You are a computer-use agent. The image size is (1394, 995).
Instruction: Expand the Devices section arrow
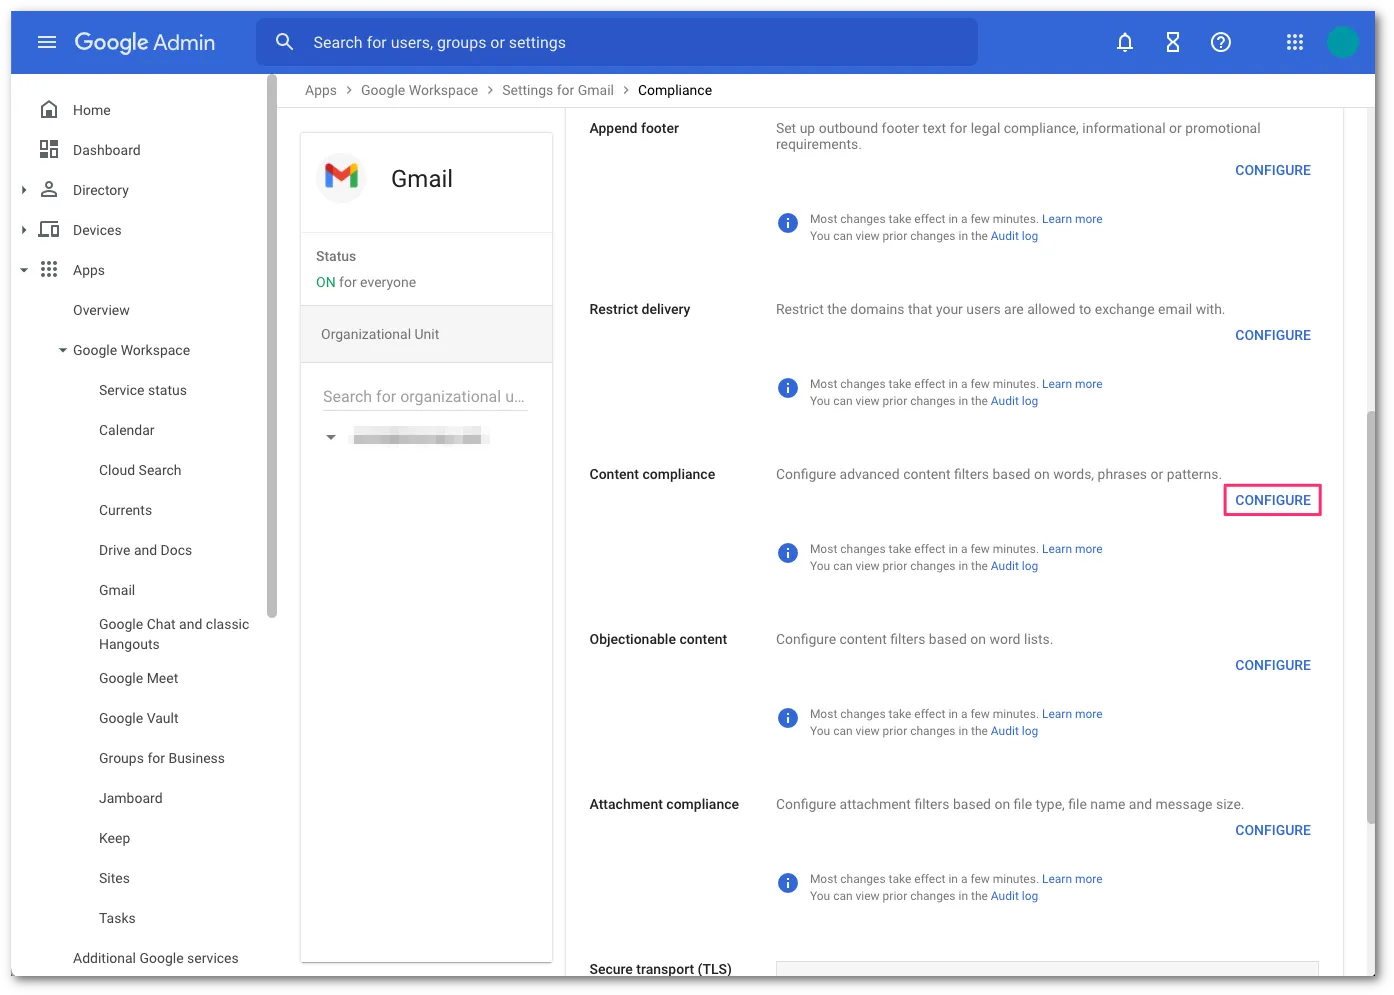pyautogui.click(x=24, y=230)
